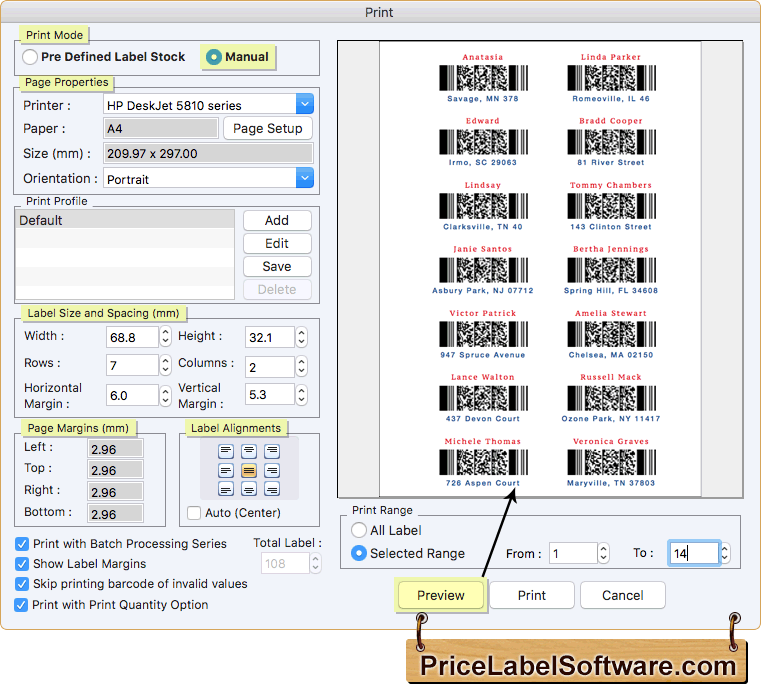The width and height of the screenshot is (761, 684).
Task: Adjust the To range stepper
Action: 725,552
